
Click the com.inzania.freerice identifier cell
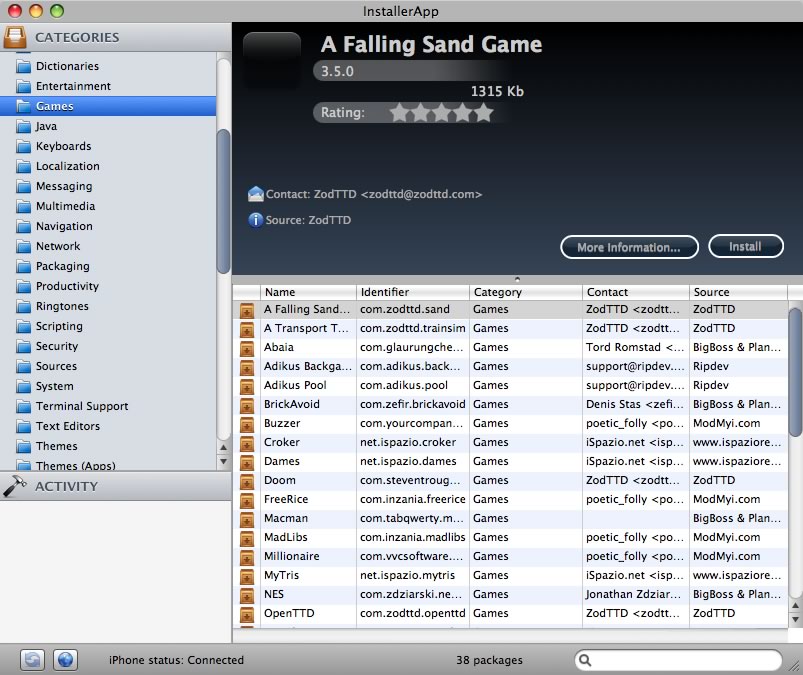point(413,499)
